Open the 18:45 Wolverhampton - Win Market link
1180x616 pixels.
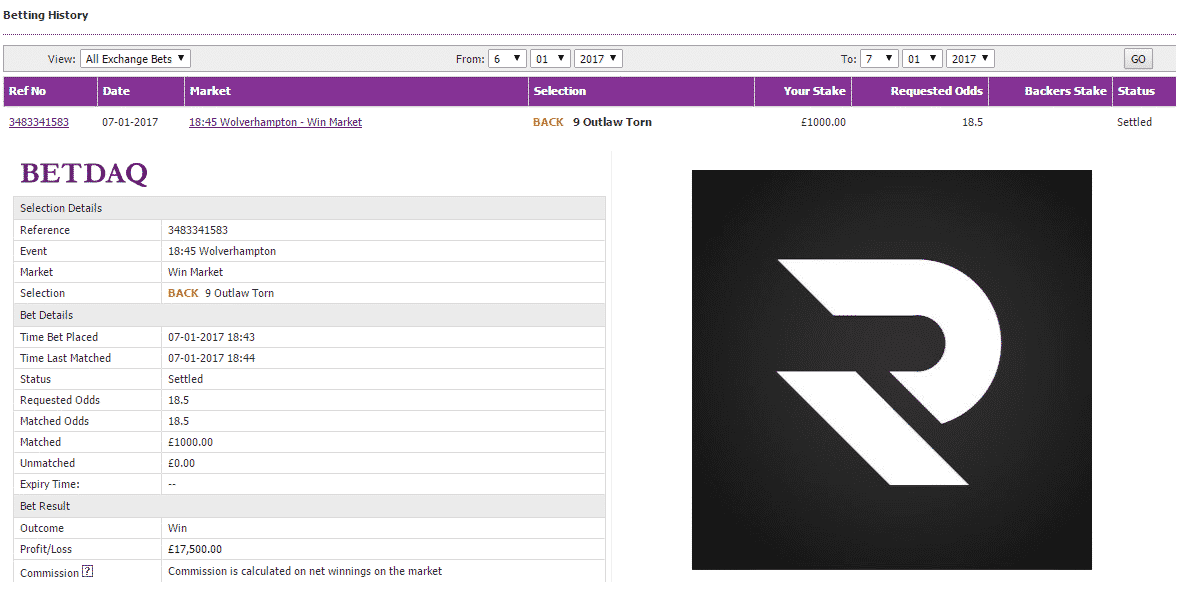(275, 122)
